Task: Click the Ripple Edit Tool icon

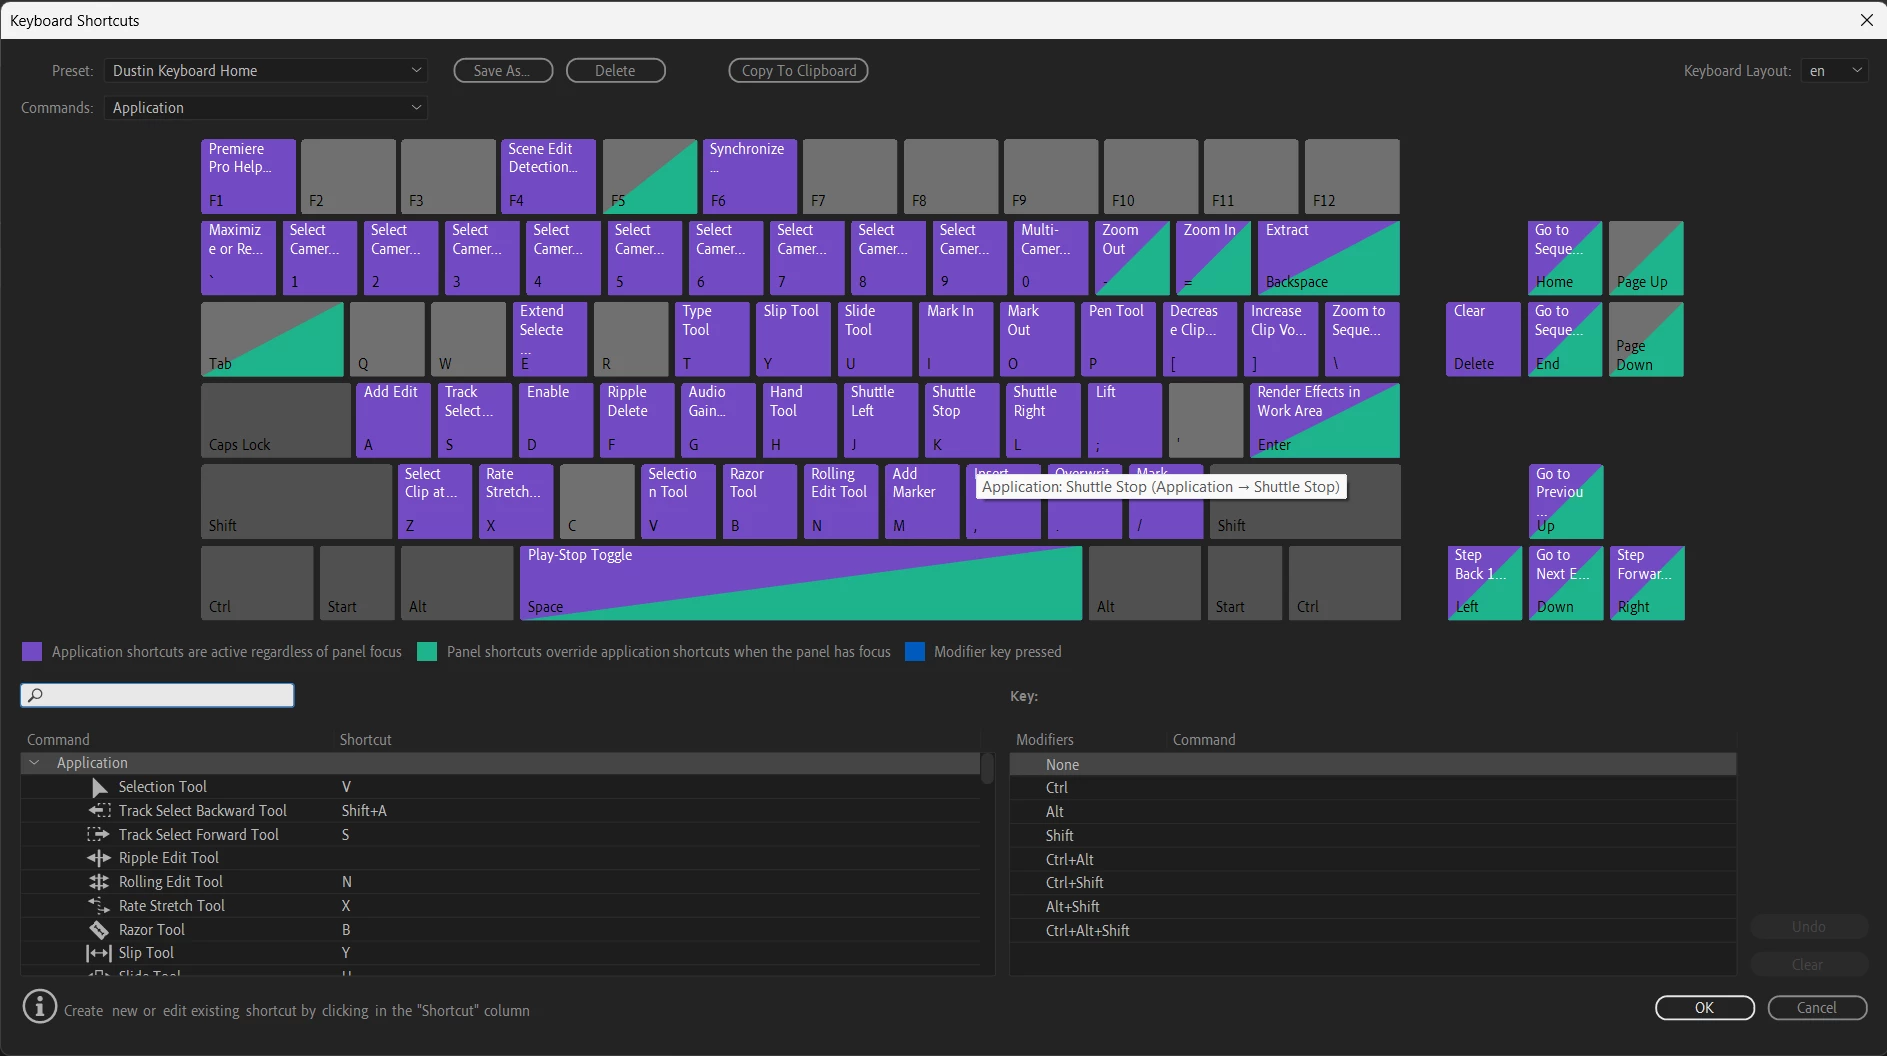Action: (99, 858)
